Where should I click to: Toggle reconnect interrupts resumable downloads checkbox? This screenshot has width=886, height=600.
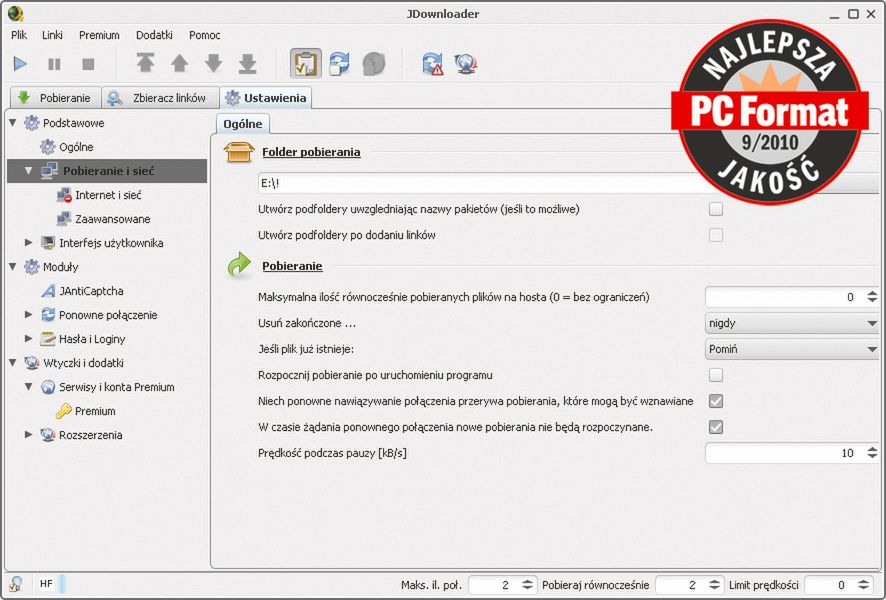[x=716, y=401]
